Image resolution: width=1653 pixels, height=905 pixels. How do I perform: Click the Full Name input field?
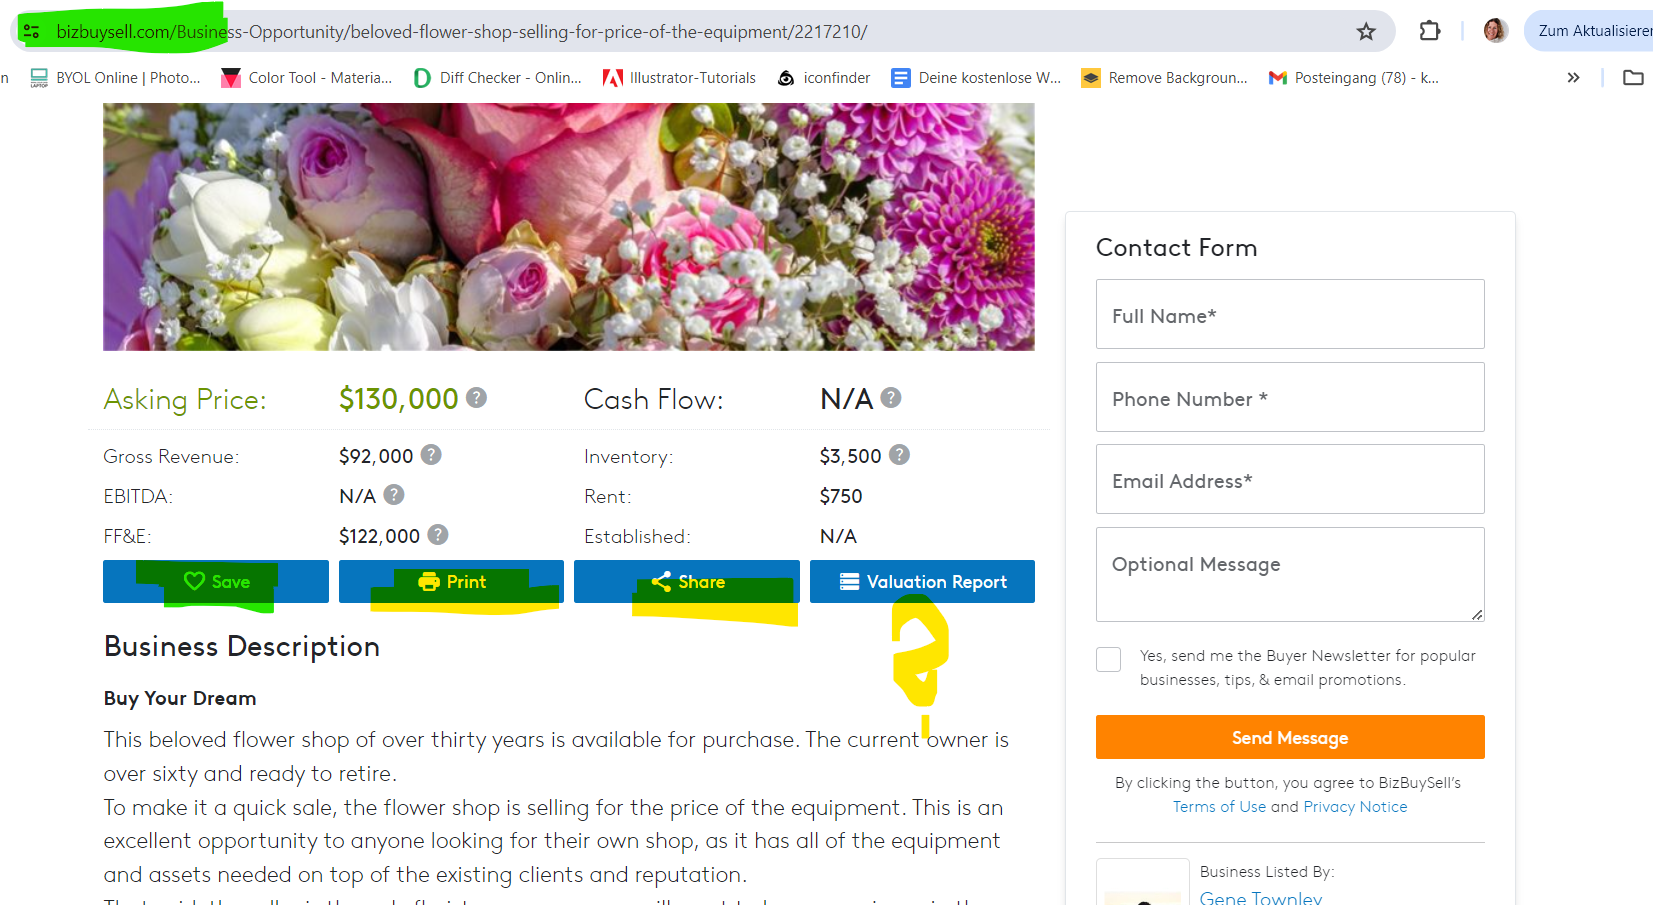tap(1290, 314)
